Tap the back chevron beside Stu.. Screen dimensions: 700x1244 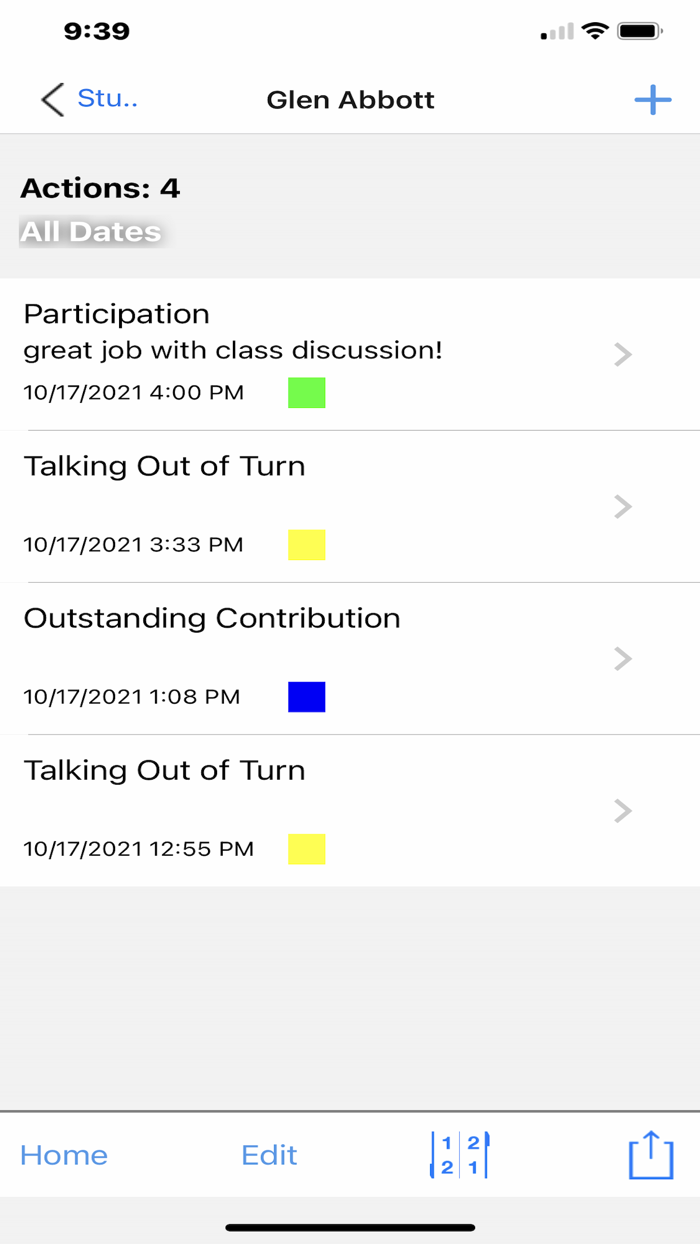(x=50, y=100)
